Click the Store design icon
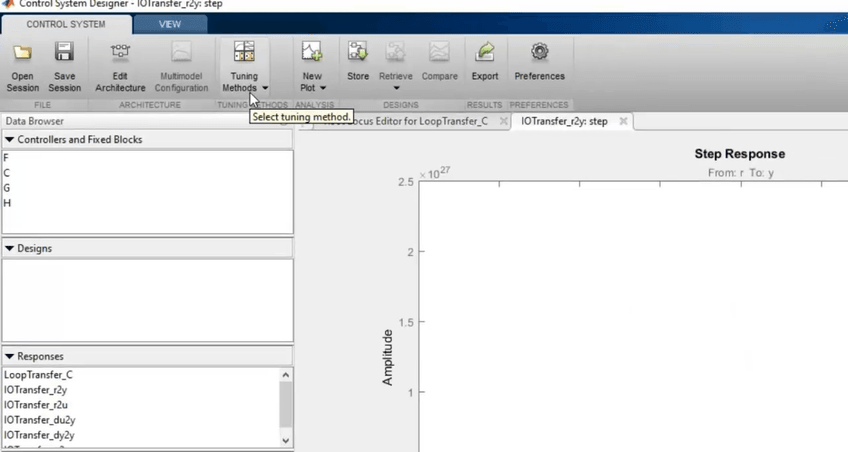The height and width of the screenshot is (452, 848). coord(357,53)
